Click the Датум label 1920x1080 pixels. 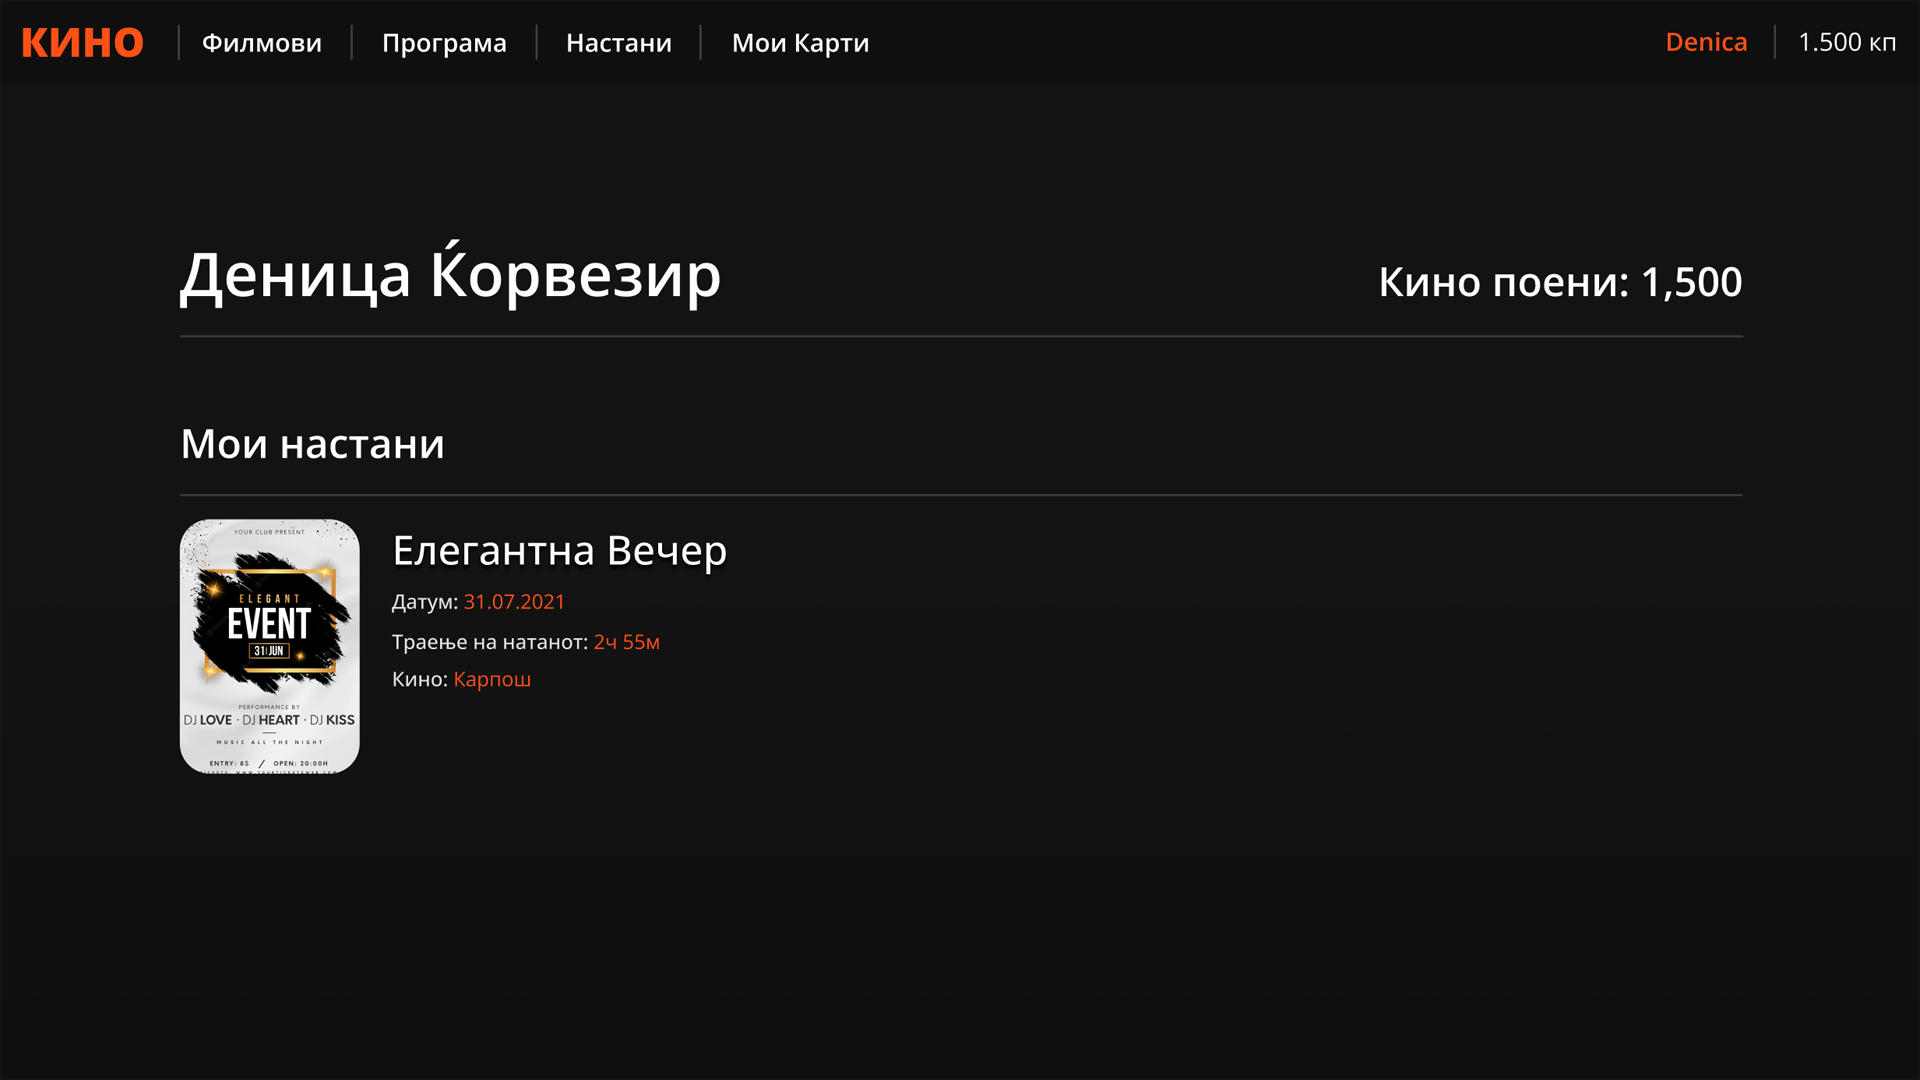424,602
